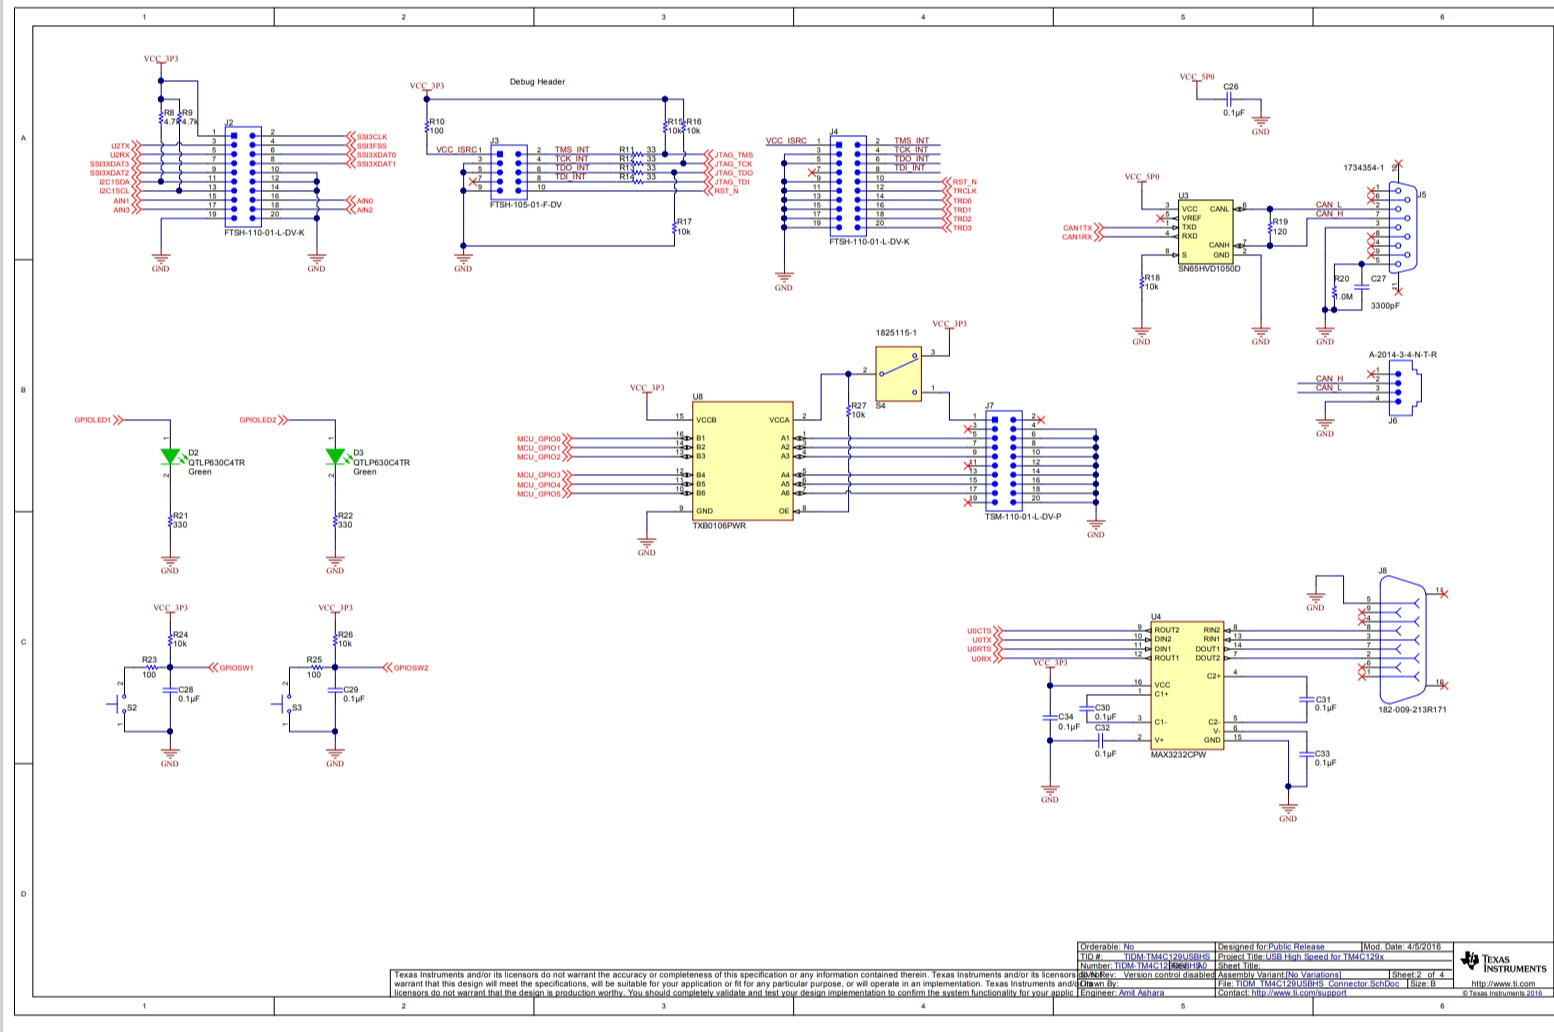Click the Texas Instruments logo

point(1503,962)
